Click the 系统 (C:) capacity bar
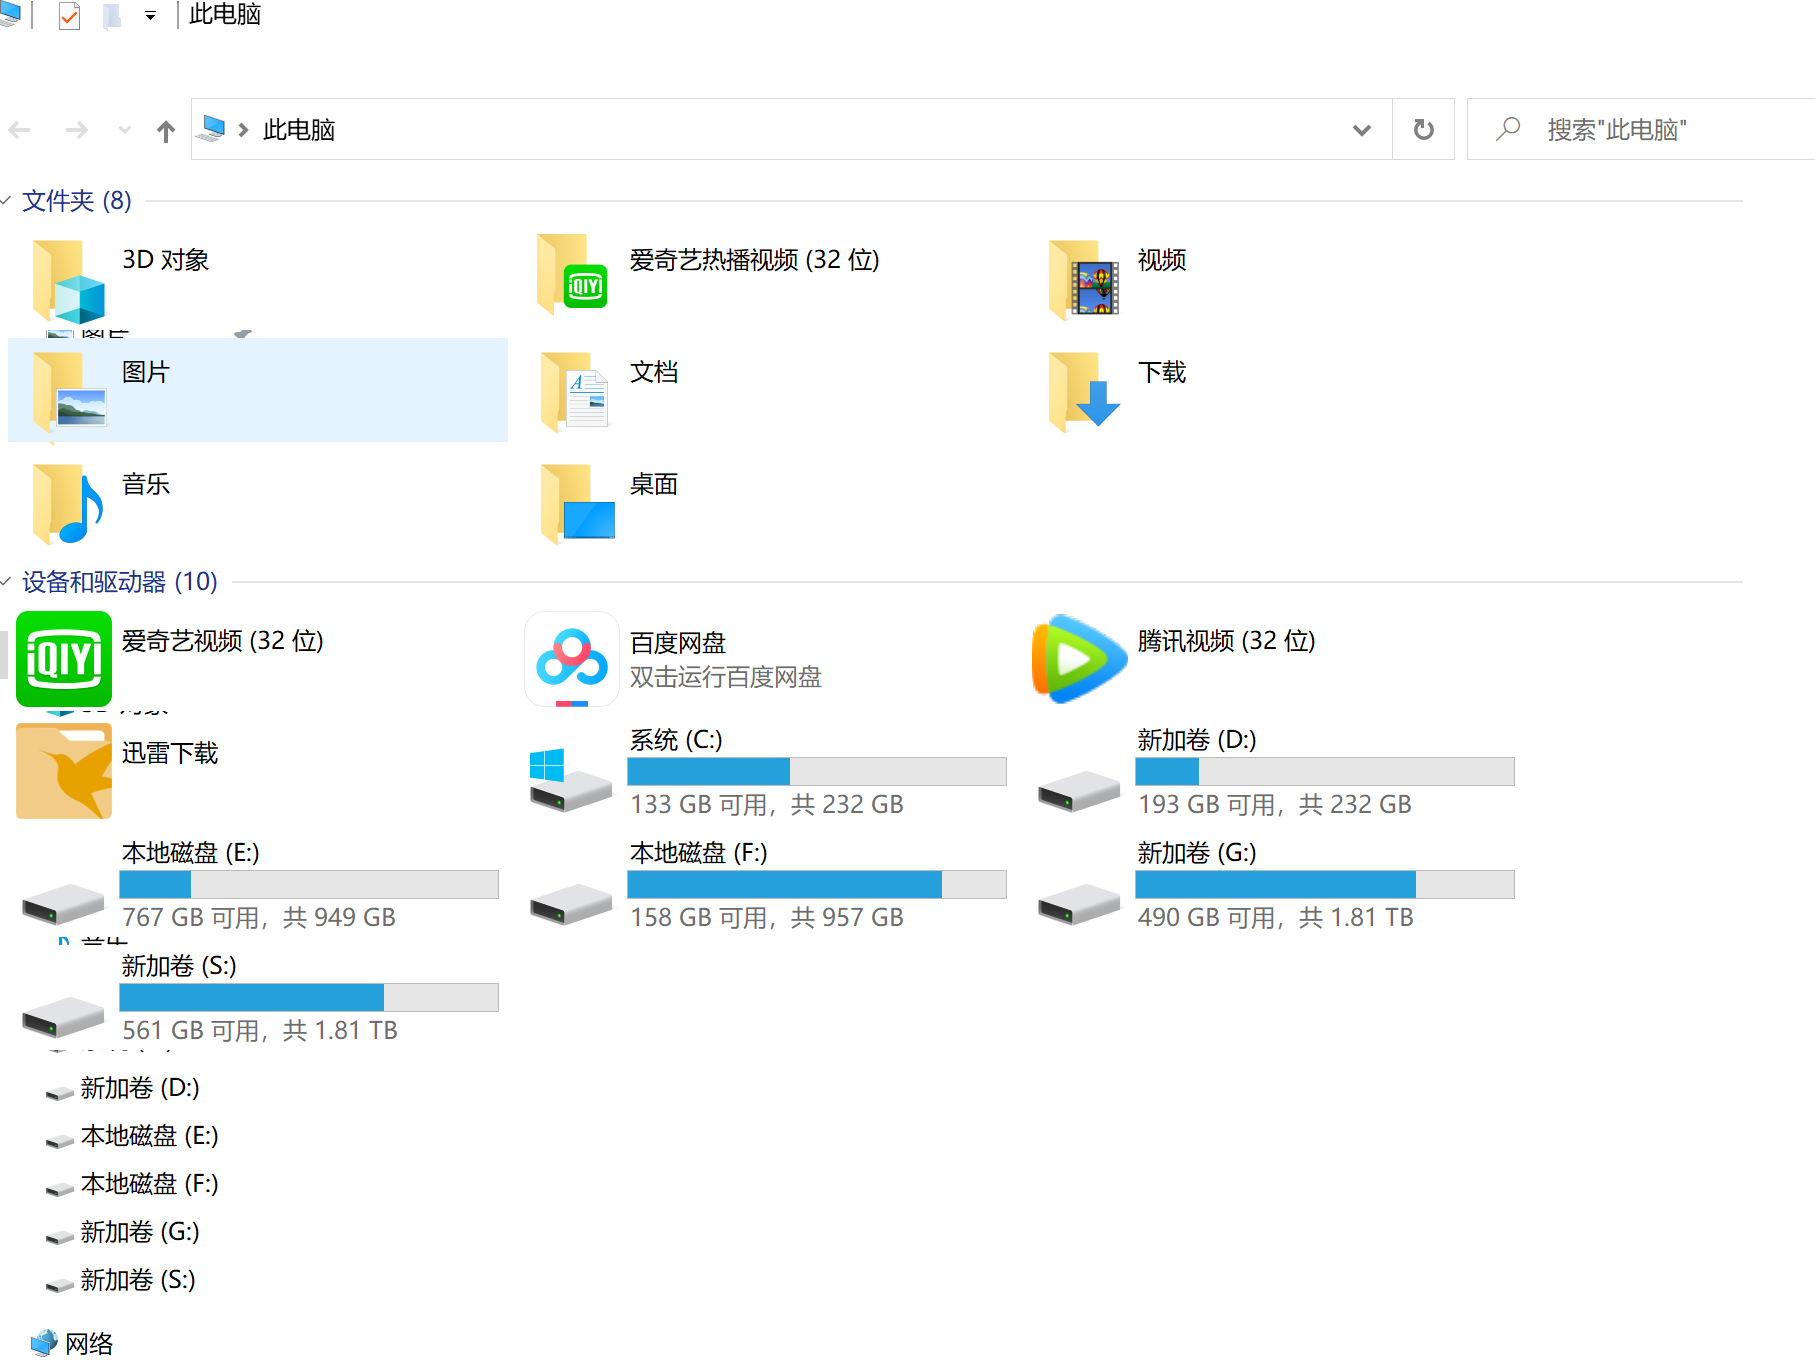 tap(816, 771)
